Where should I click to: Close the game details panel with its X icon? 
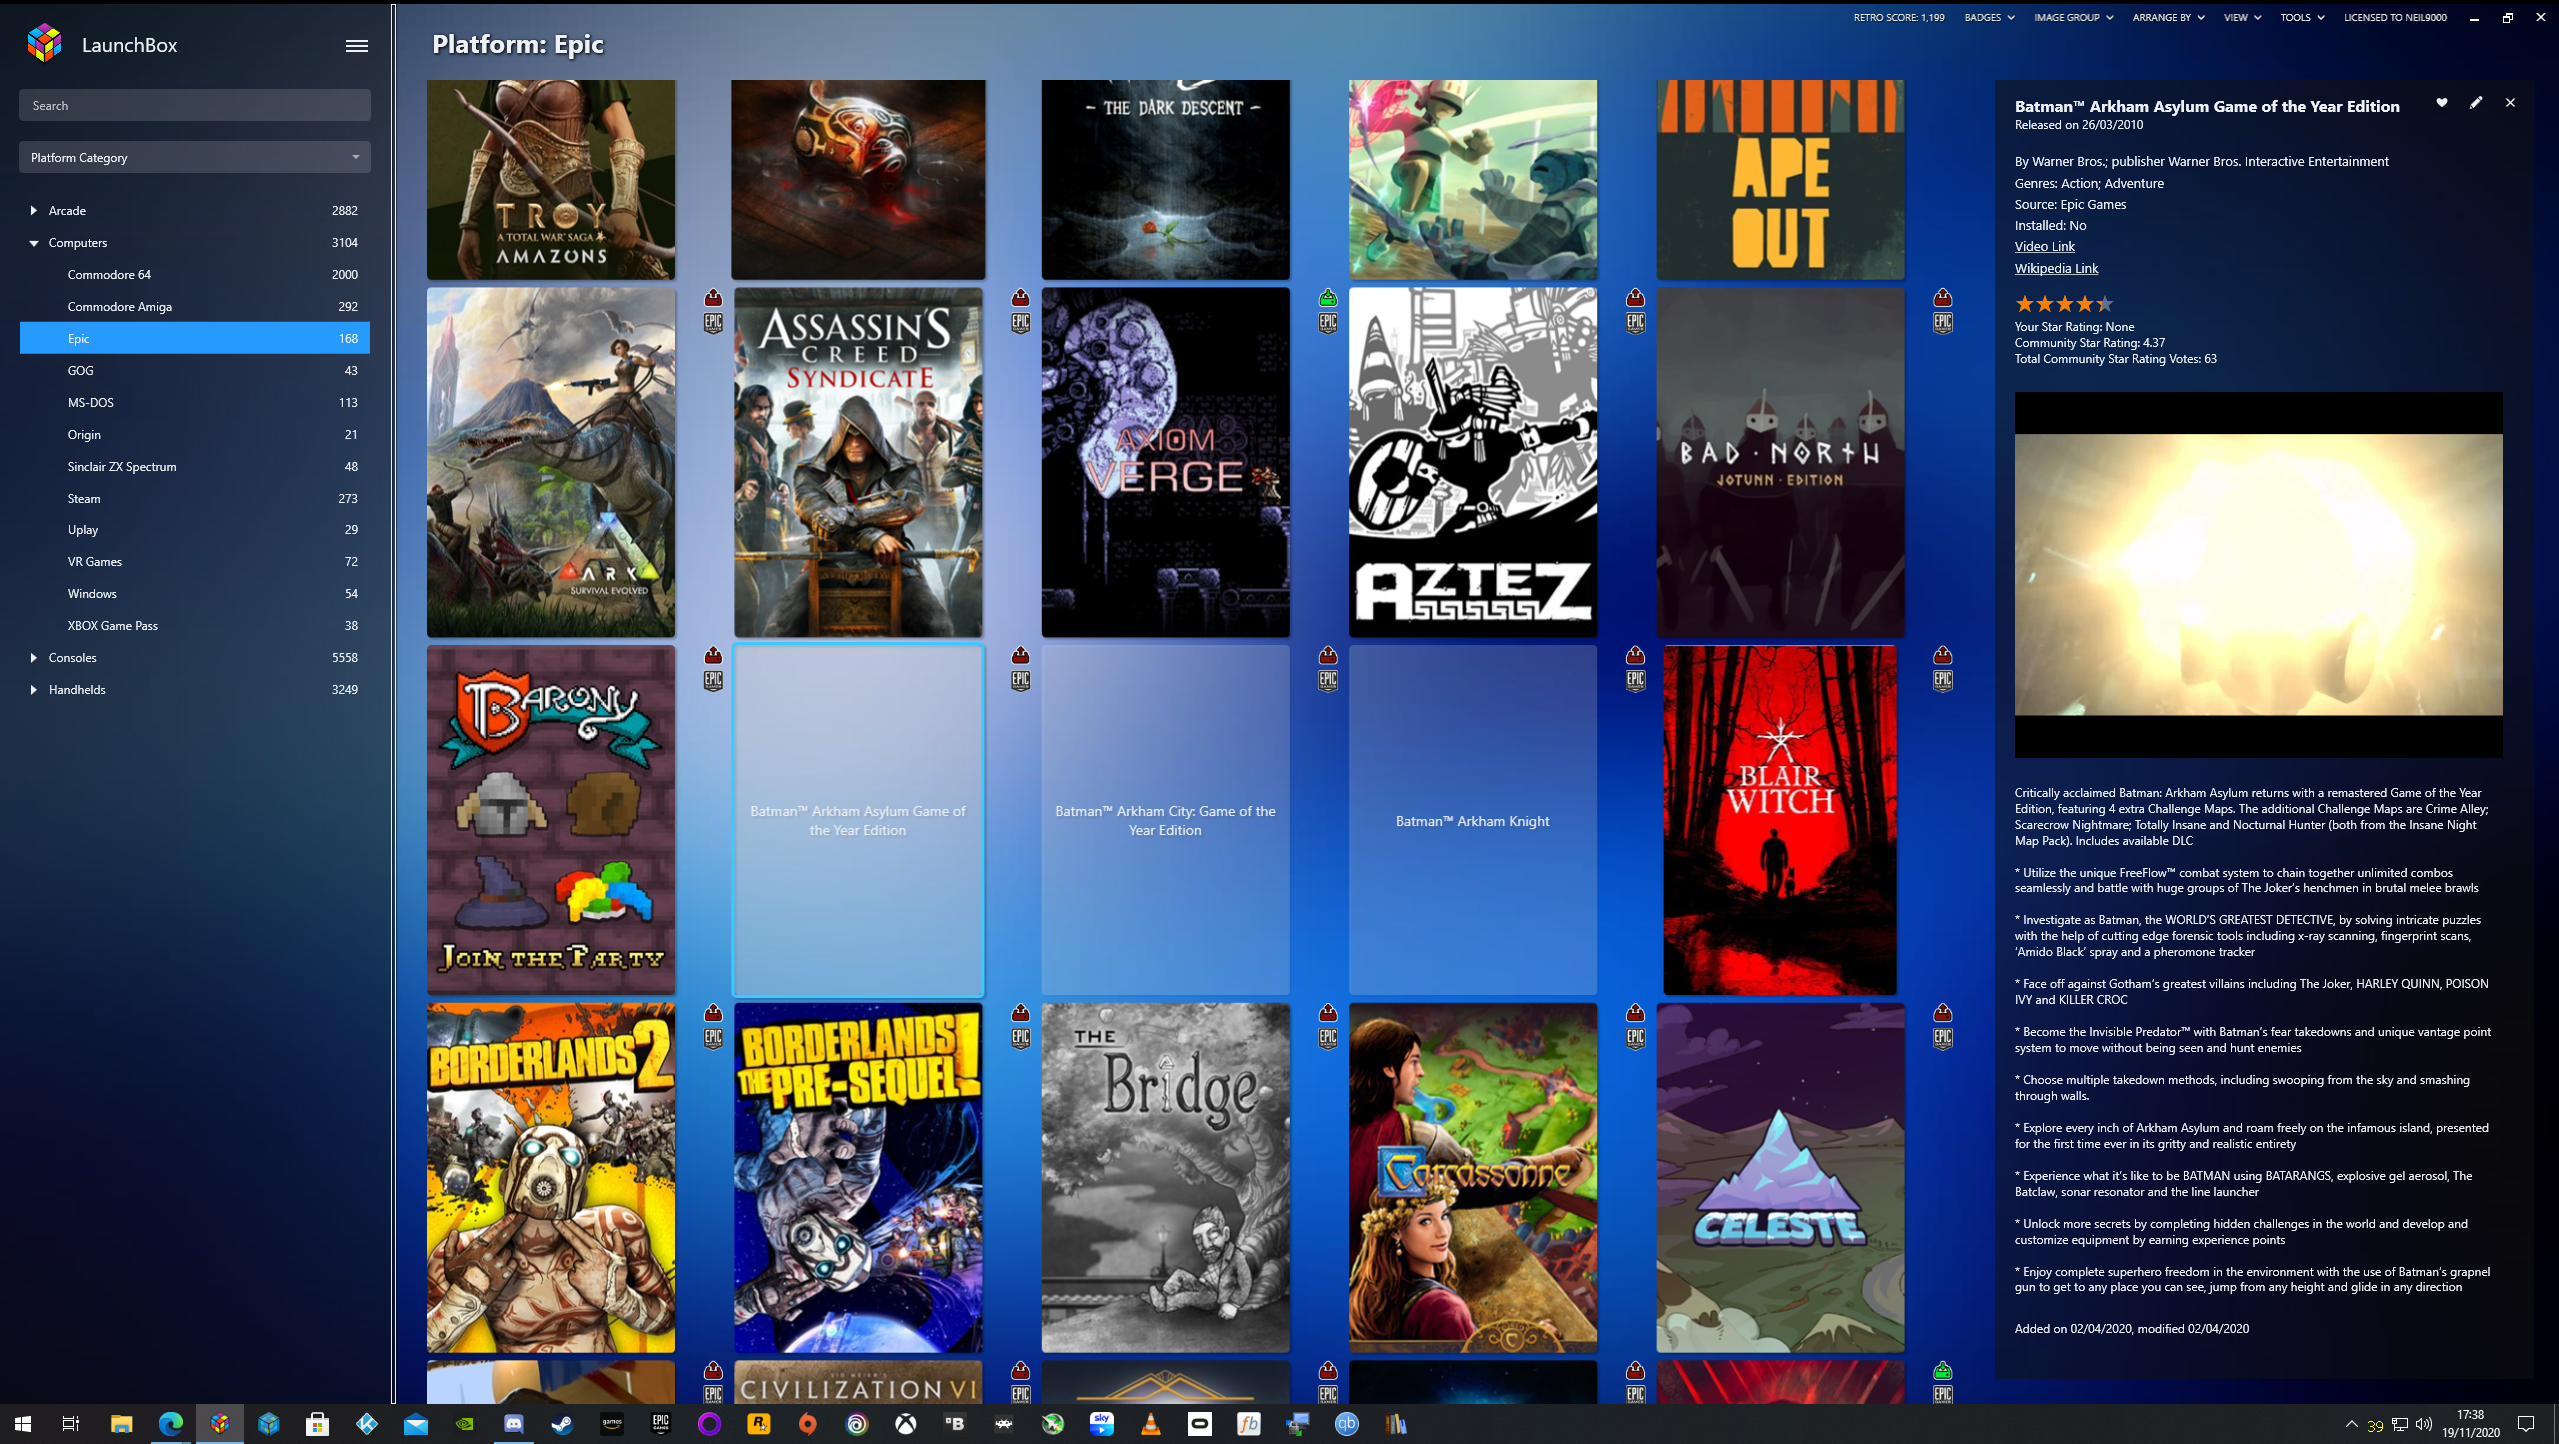2510,103
